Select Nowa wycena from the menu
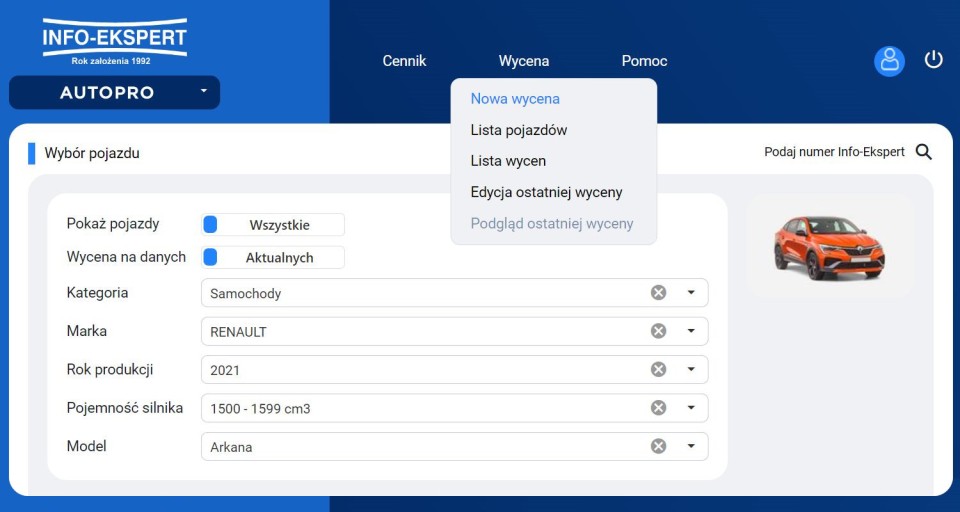This screenshot has height=512, width=960. [515, 99]
